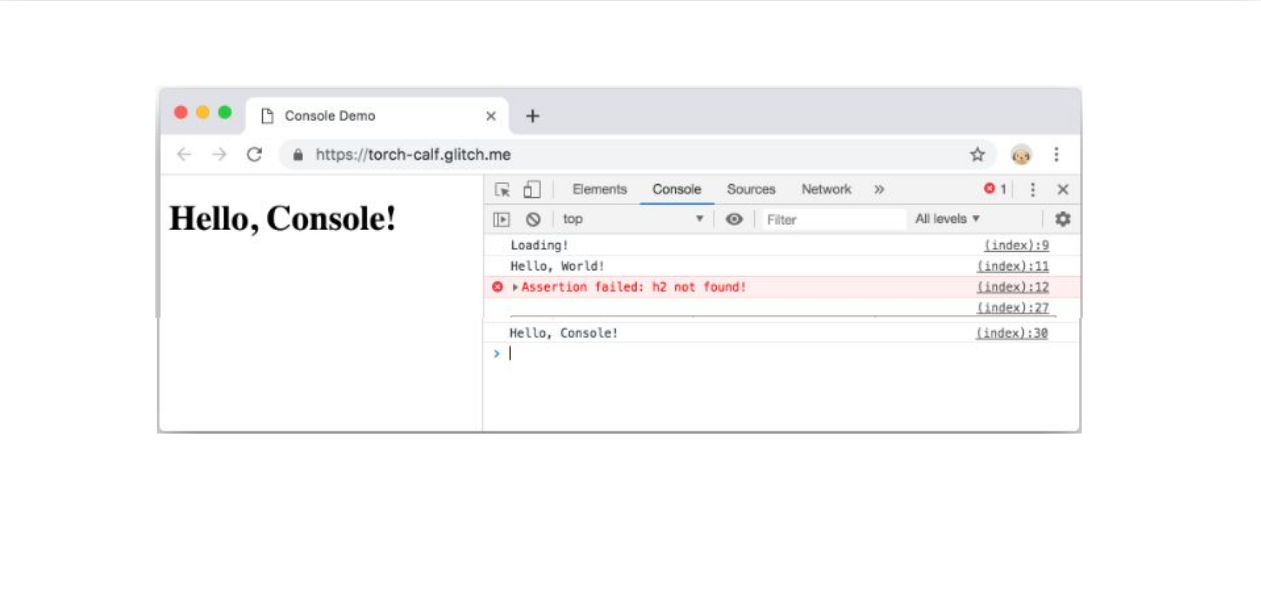This screenshot has height=603, width=1261.
Task: Show more DevTools tabs via chevrons
Action: [879, 189]
